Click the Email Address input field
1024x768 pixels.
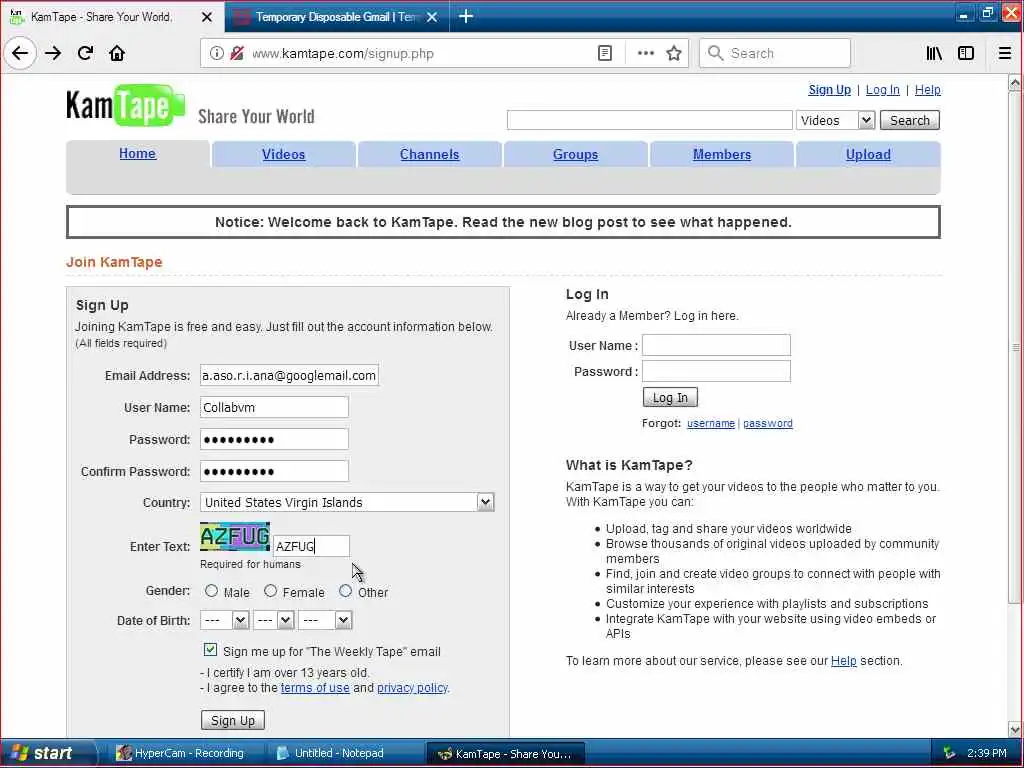click(x=289, y=376)
